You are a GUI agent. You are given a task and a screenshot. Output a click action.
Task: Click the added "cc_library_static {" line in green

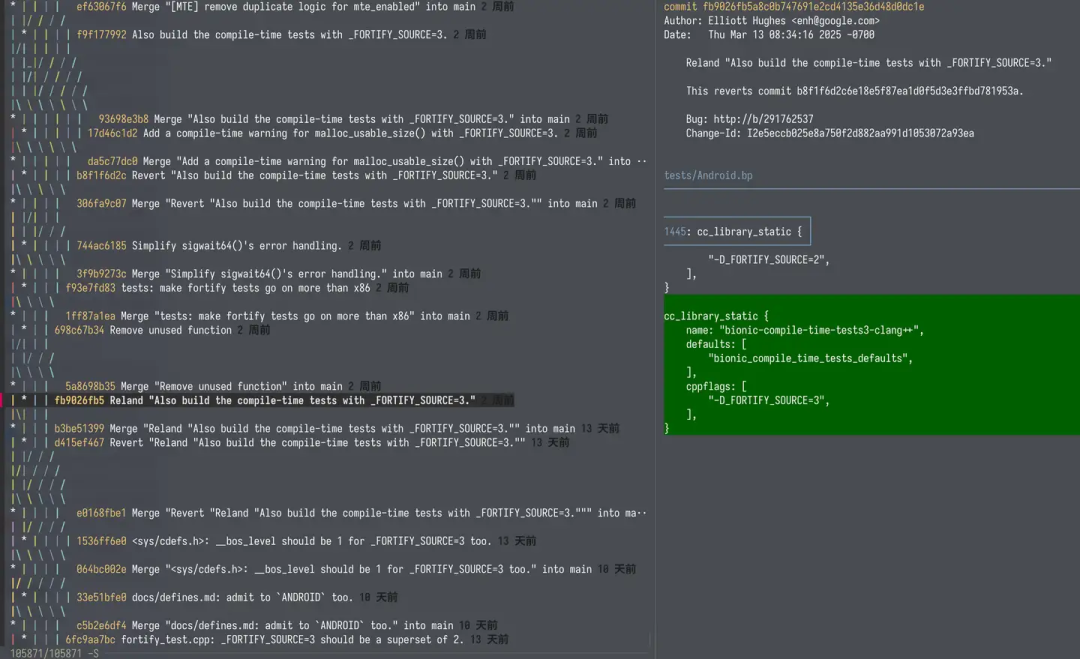point(716,316)
